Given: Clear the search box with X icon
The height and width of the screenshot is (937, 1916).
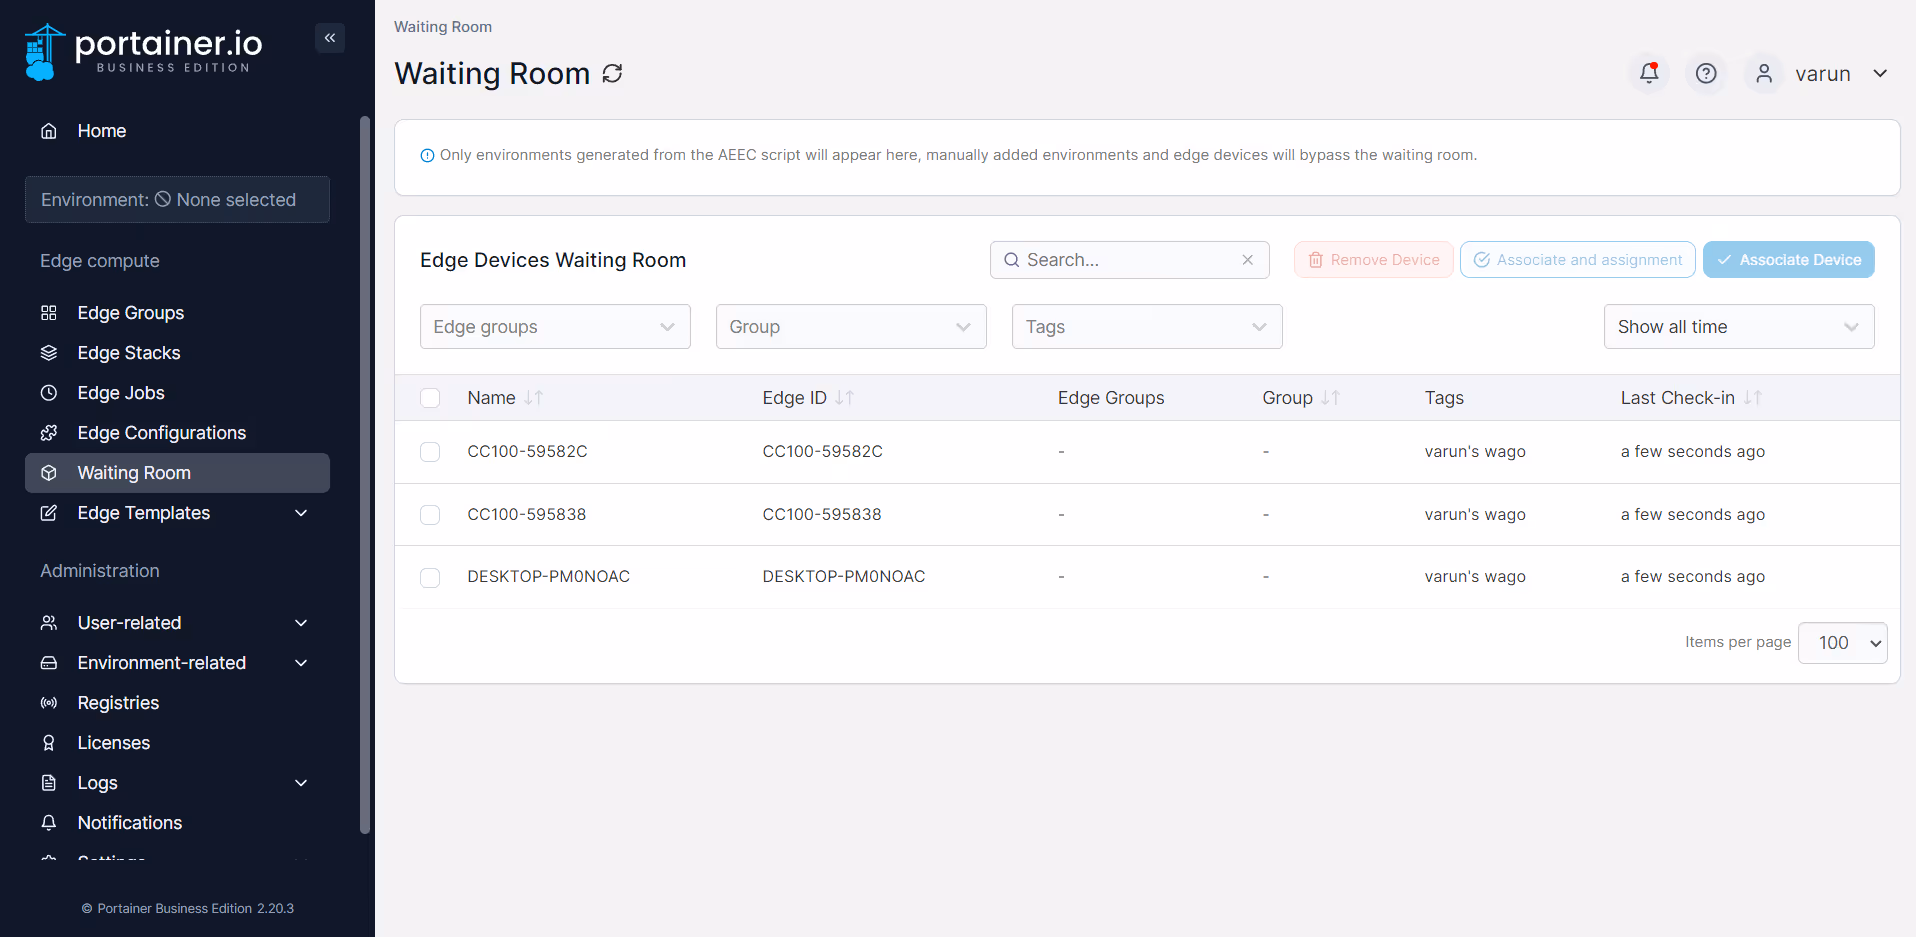Looking at the screenshot, I should [1248, 260].
